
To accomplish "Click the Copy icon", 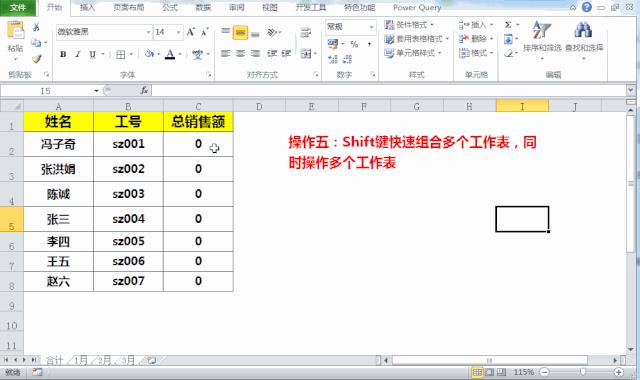I will tap(36, 42).
